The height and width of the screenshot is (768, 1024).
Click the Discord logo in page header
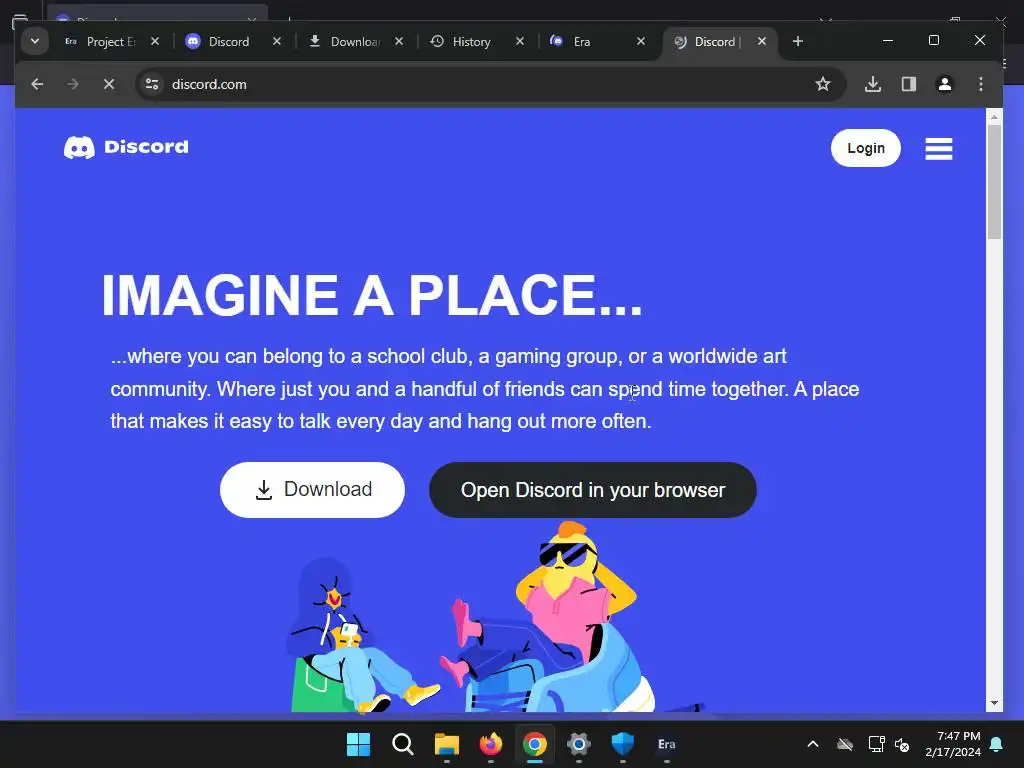tap(126, 147)
